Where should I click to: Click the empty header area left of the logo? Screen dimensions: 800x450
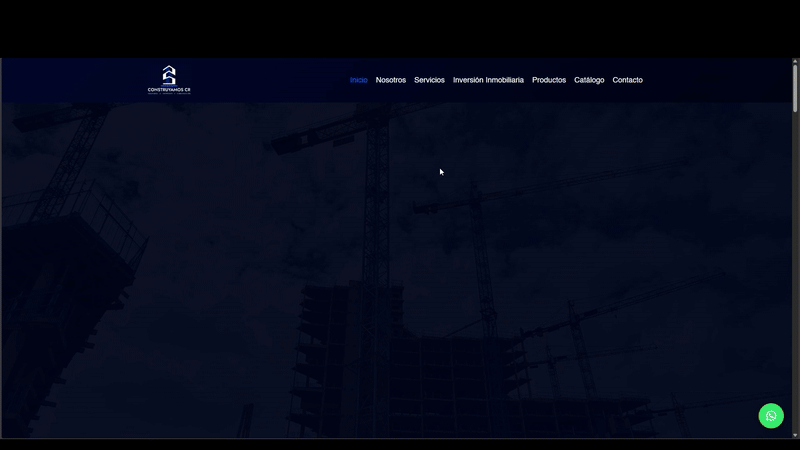coord(70,80)
